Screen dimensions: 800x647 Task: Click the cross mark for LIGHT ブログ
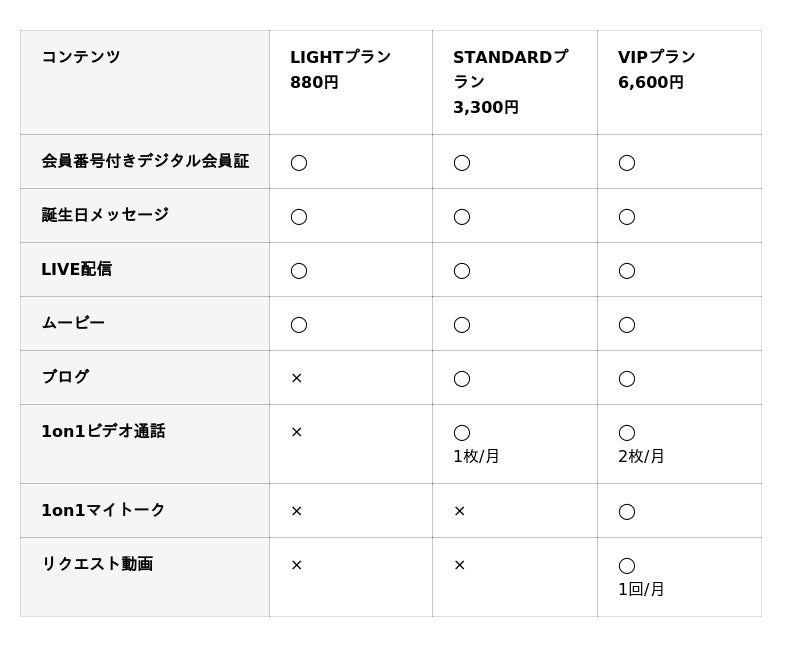[x=296, y=378]
